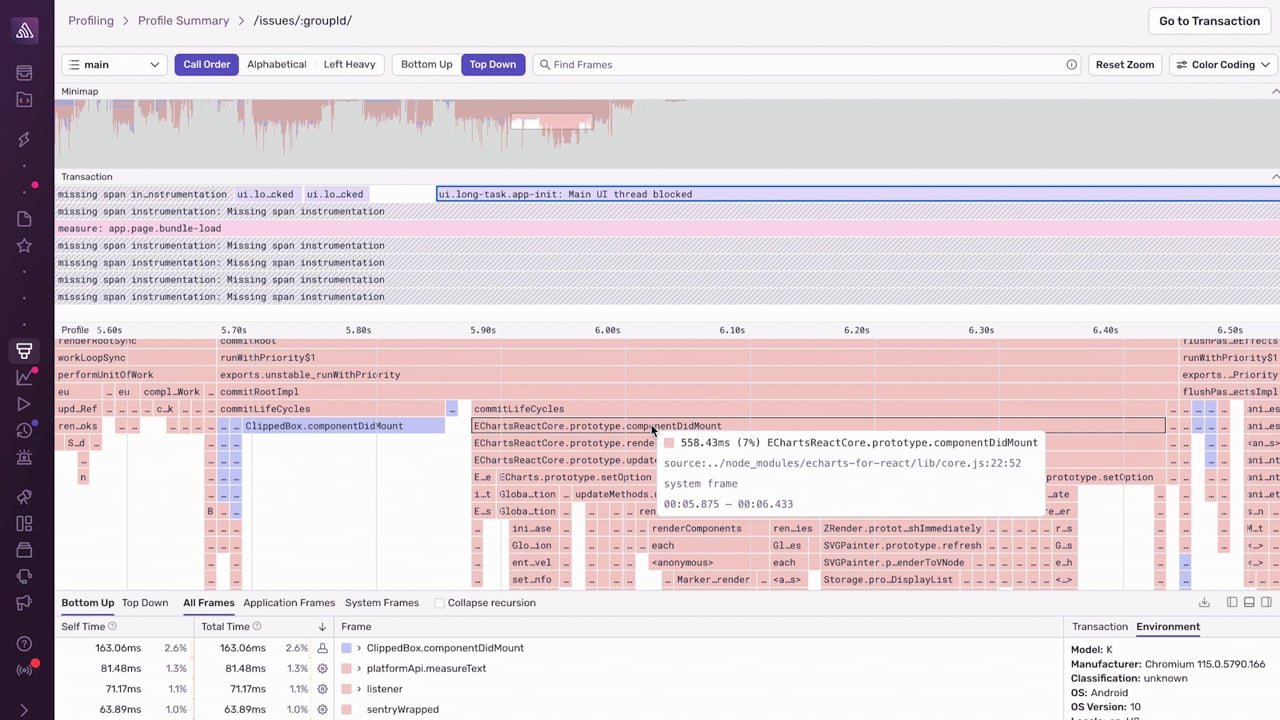Switch to the left panel layout icon
This screenshot has height=720, width=1280.
pyautogui.click(x=1232, y=603)
